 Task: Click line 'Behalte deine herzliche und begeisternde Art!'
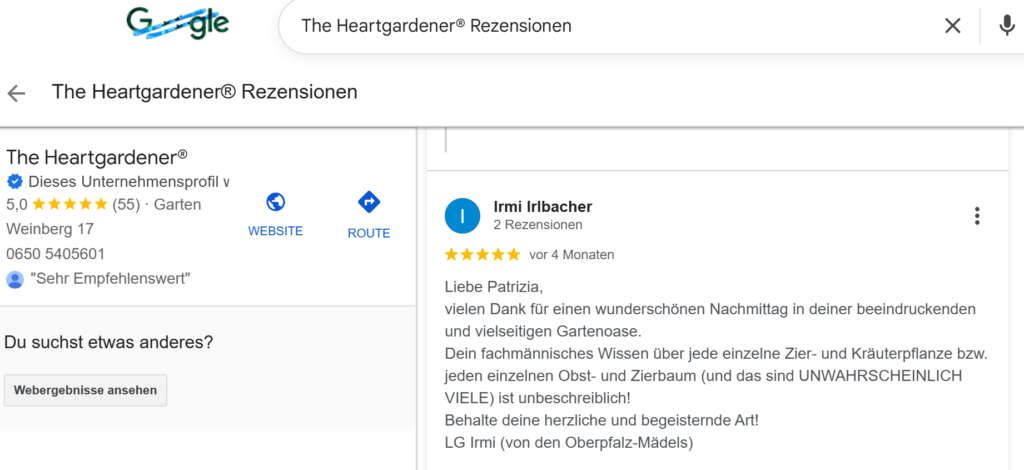click(x=601, y=420)
